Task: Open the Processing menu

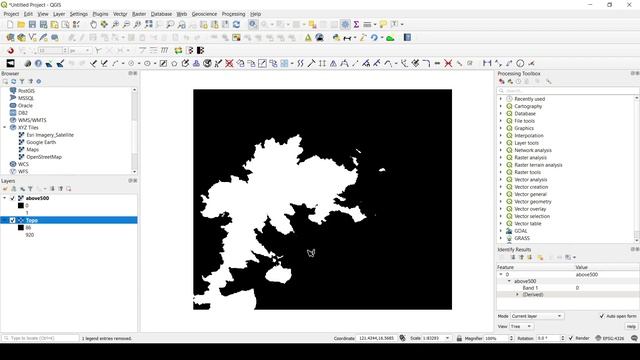Action: [233, 14]
